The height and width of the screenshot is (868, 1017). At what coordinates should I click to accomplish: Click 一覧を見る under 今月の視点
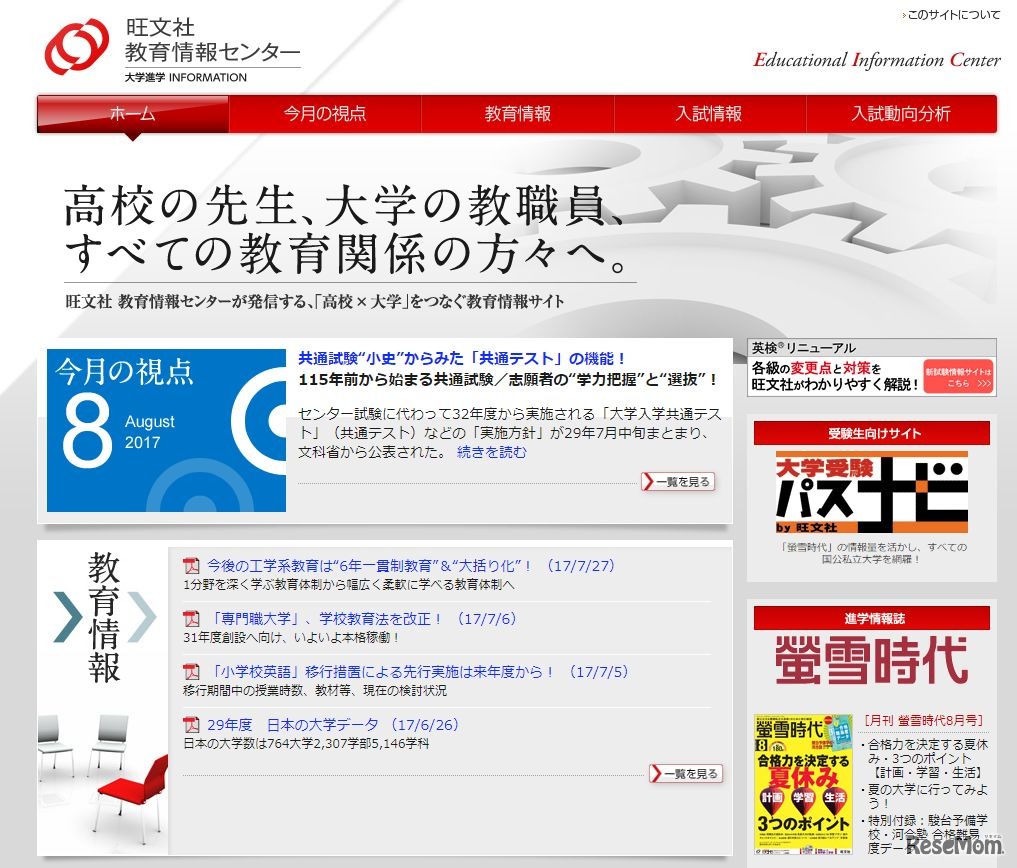[x=677, y=481]
